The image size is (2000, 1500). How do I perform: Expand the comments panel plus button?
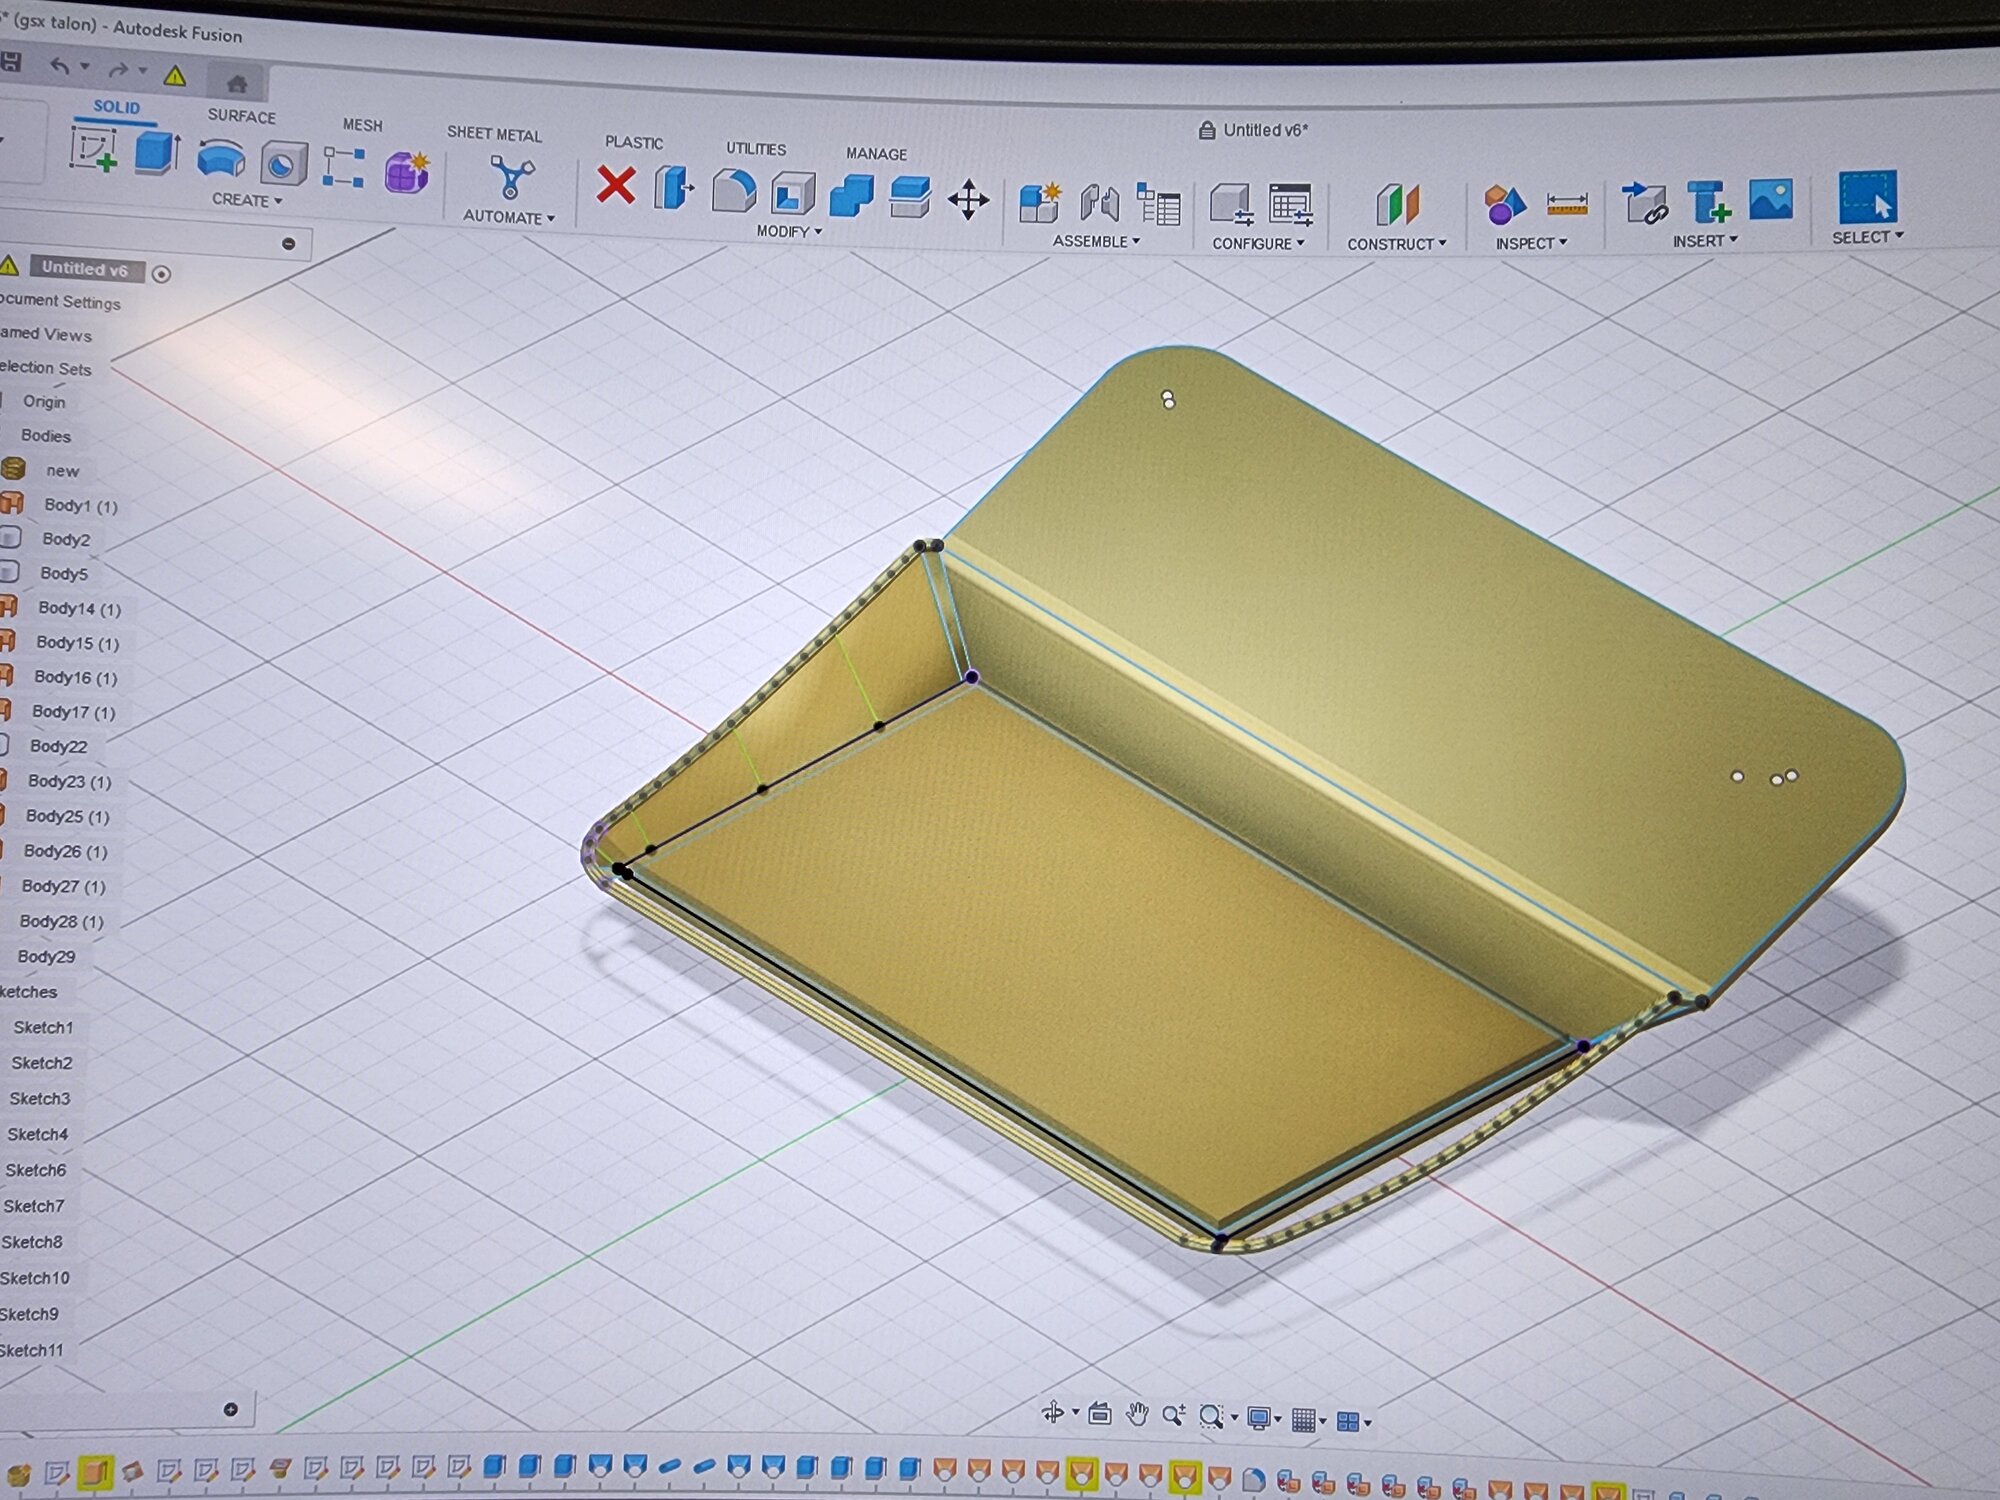coord(231,1409)
